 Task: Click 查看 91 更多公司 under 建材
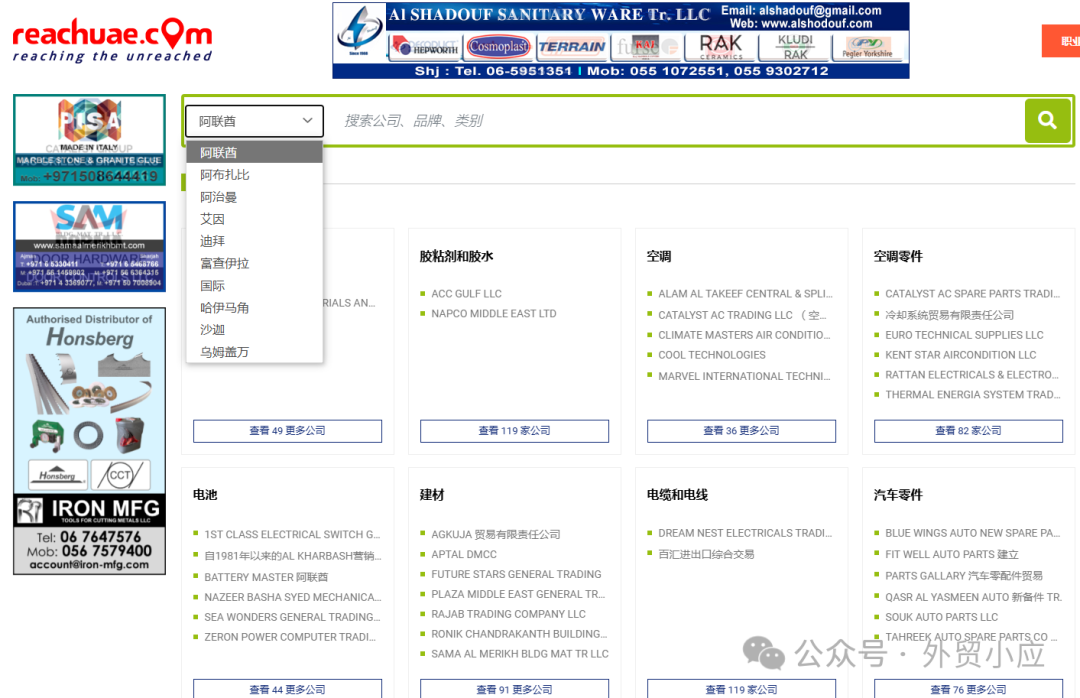(515, 689)
